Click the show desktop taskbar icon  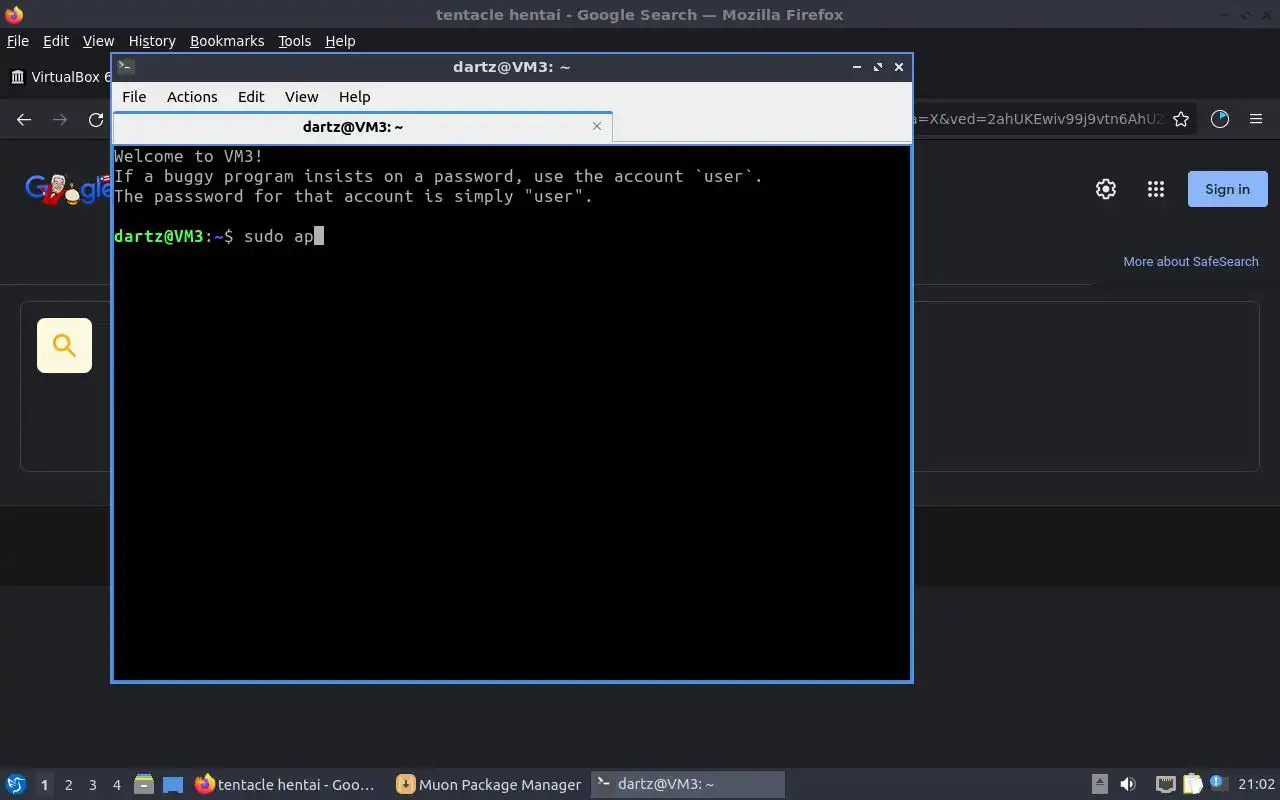pyautogui.click(x=173, y=785)
